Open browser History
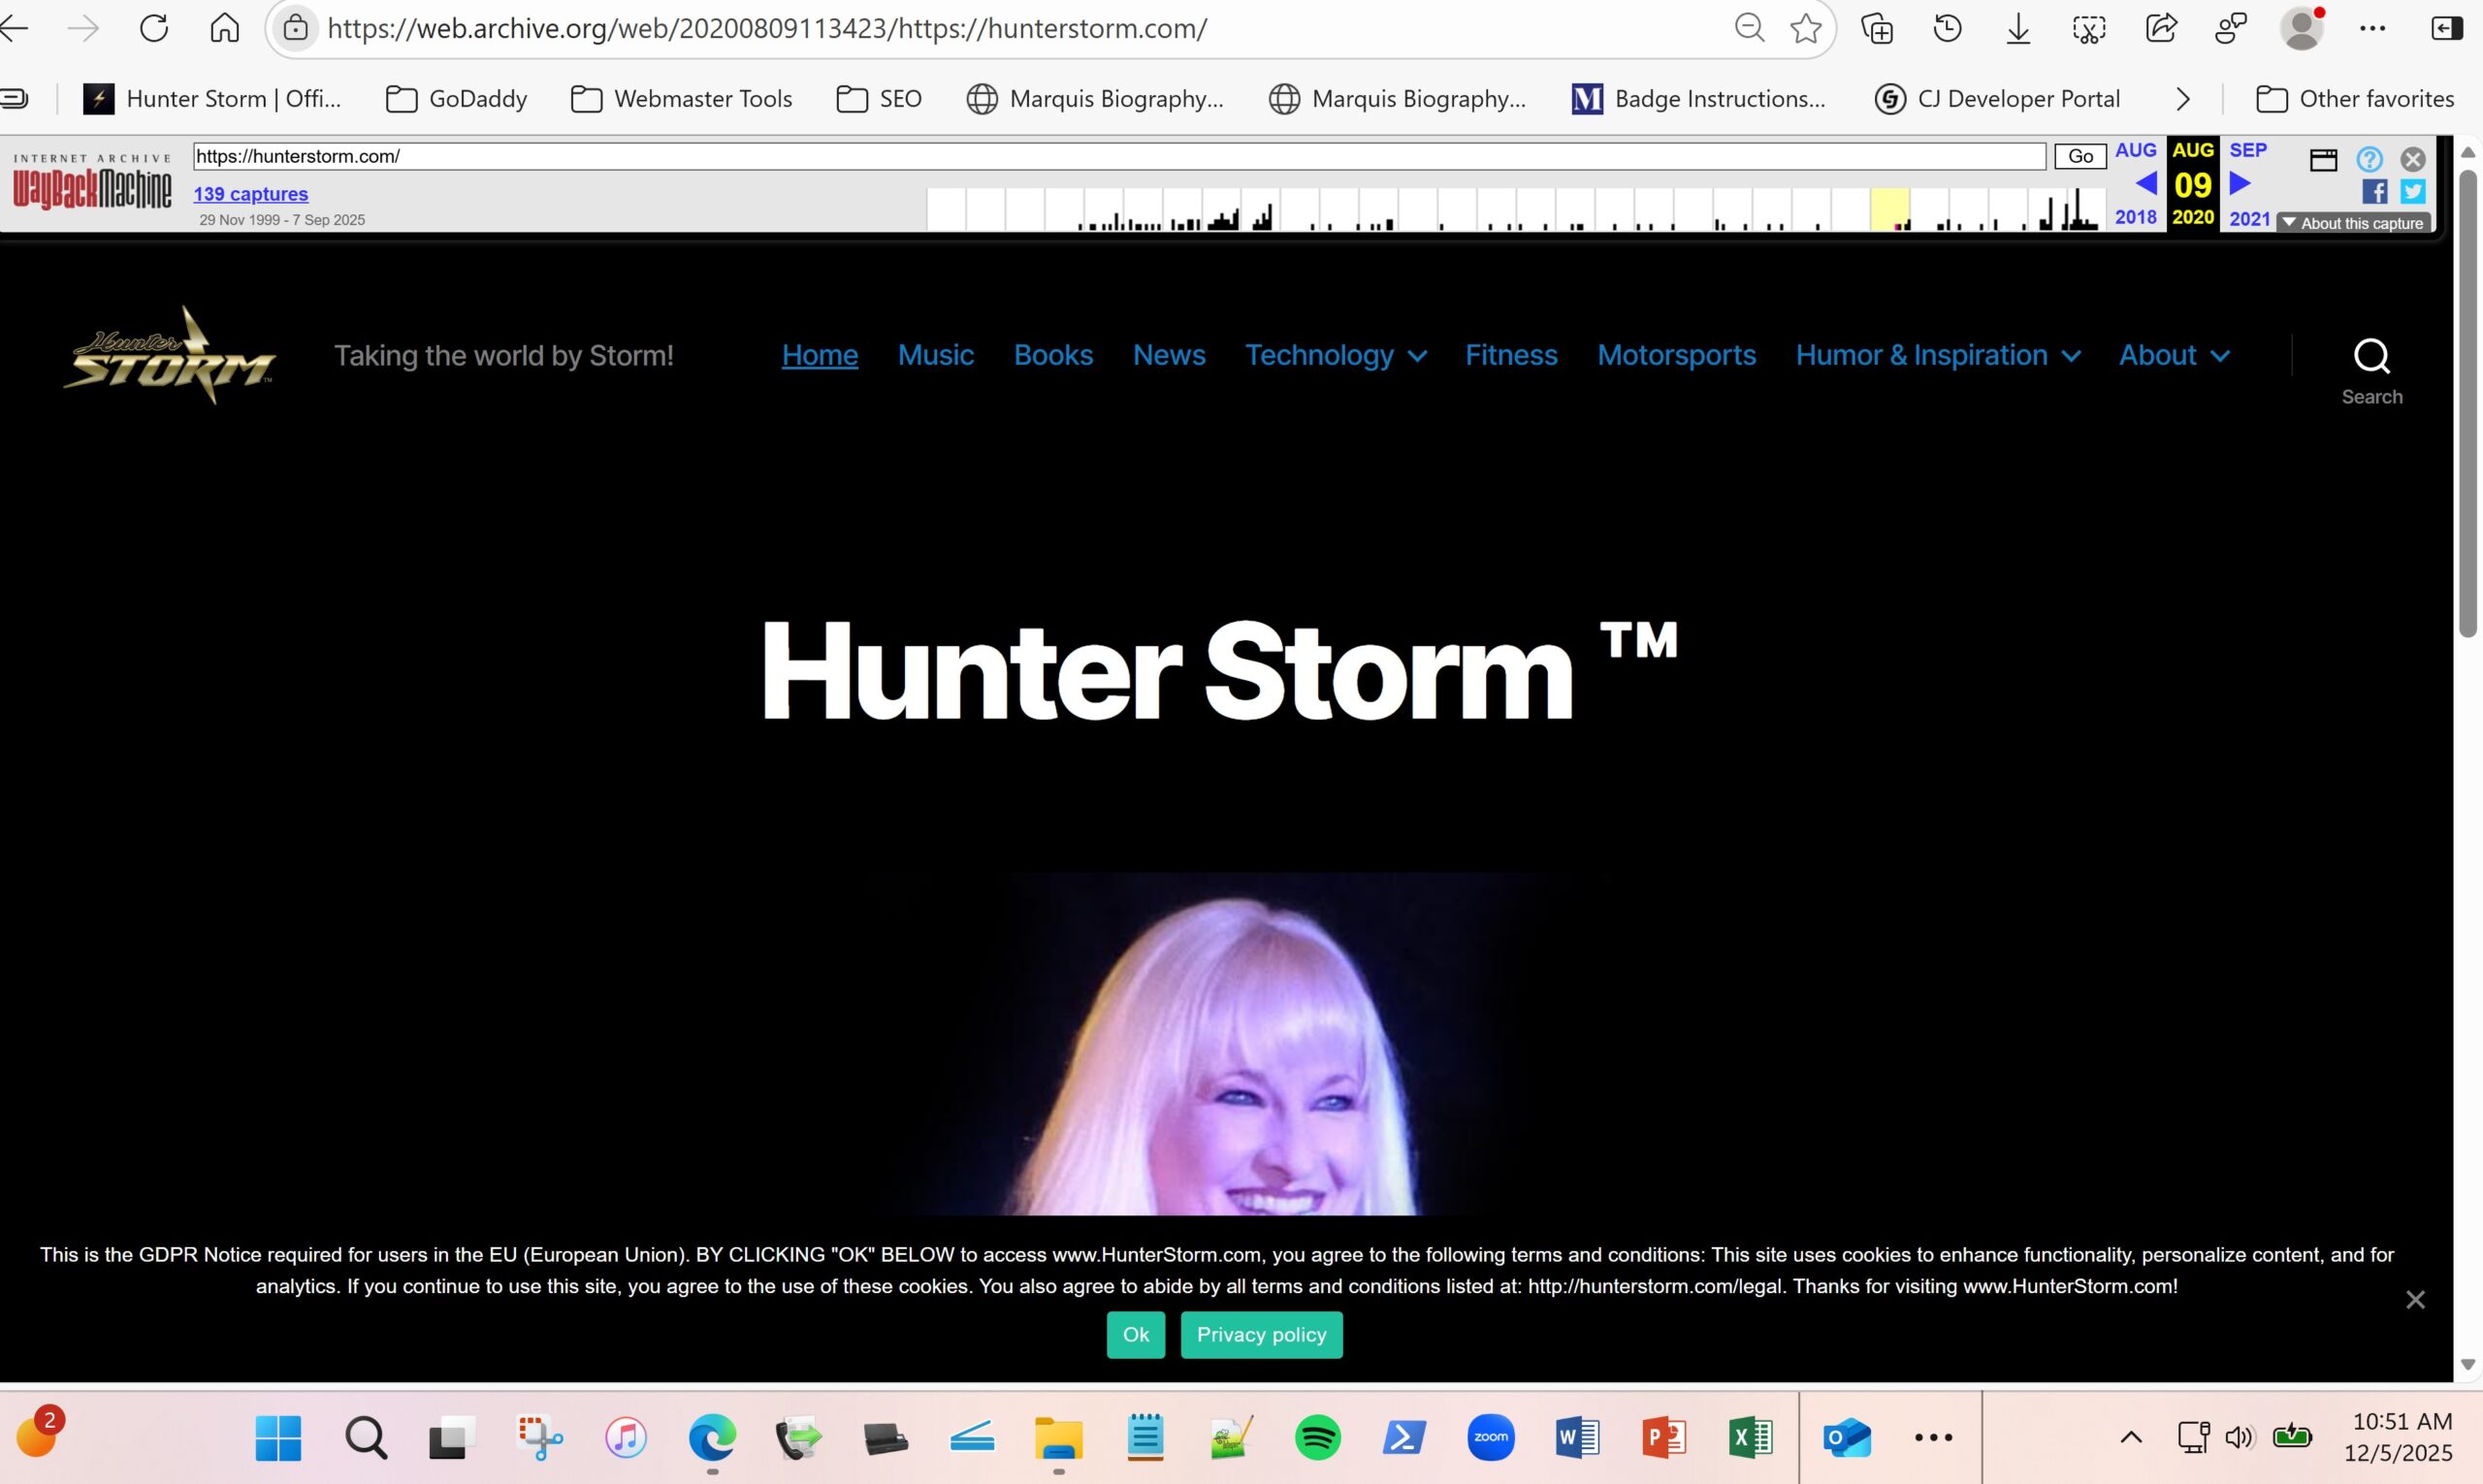 [1947, 28]
